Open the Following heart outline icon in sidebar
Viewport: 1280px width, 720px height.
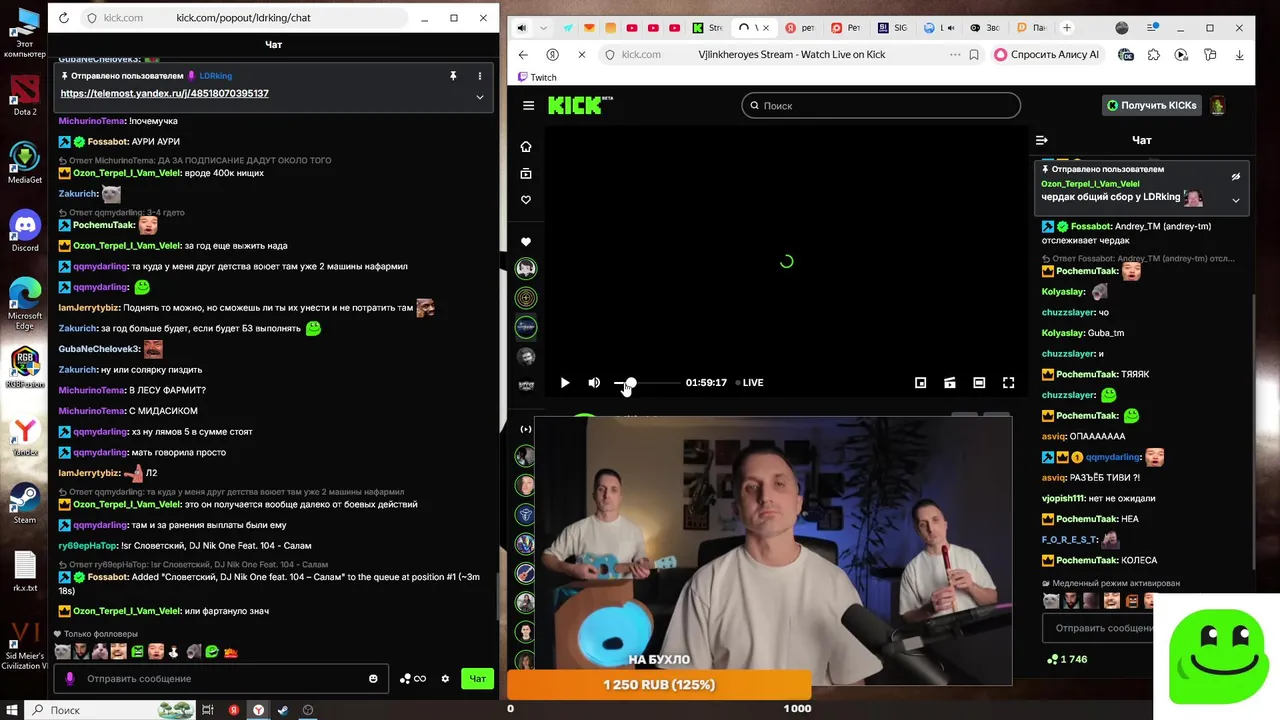(526, 200)
